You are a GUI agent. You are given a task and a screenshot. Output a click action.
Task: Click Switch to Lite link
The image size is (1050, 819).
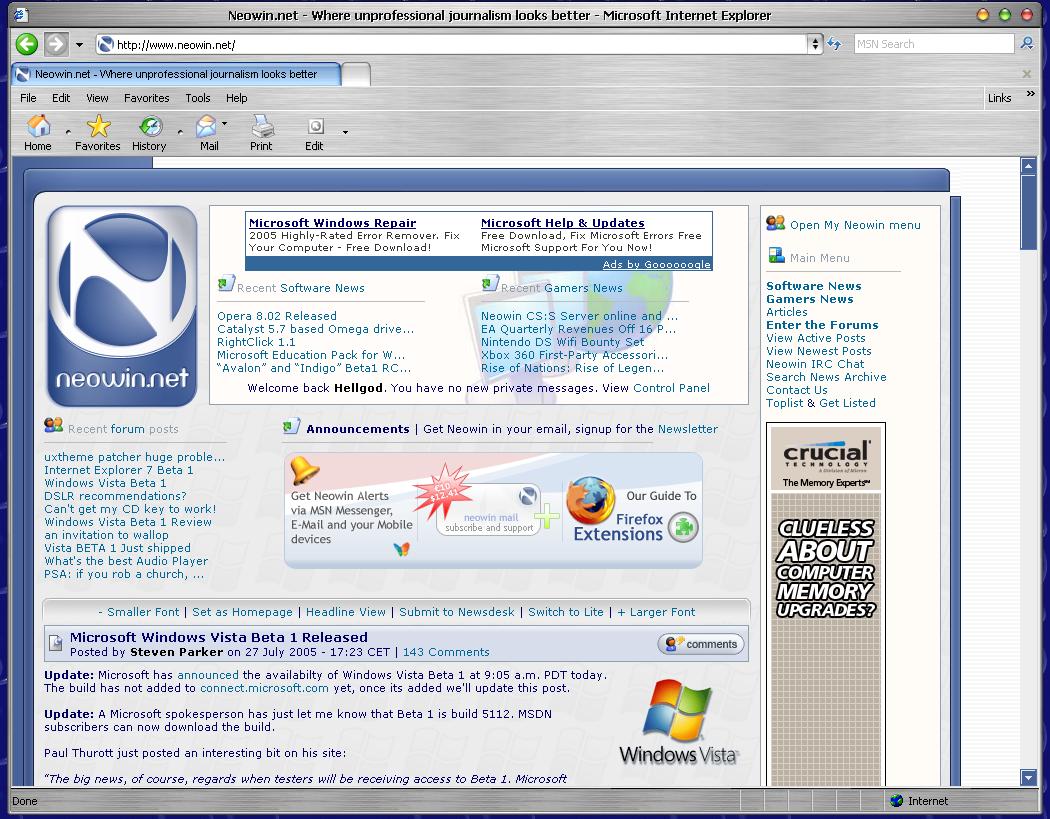566,612
